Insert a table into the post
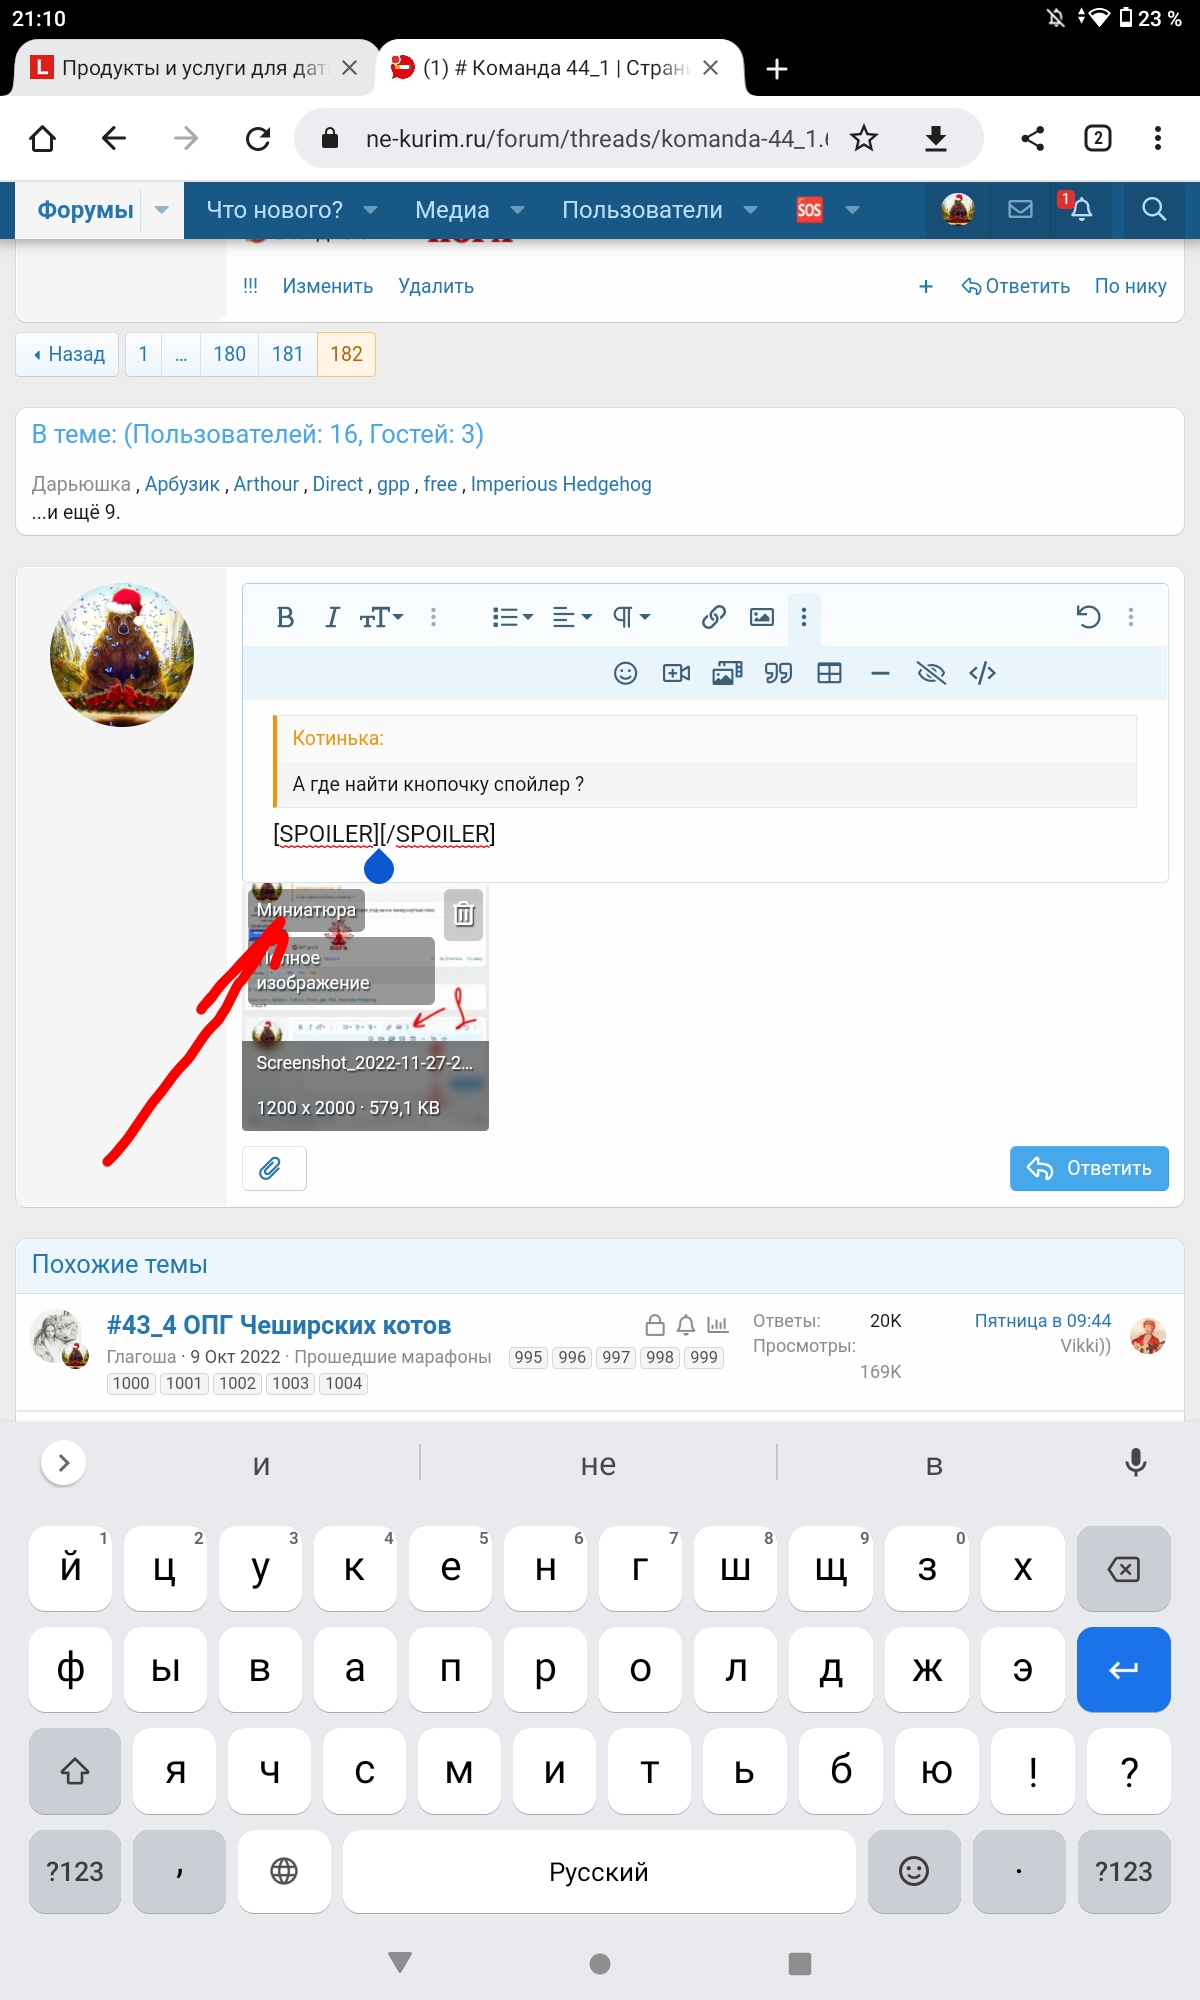 coord(829,673)
